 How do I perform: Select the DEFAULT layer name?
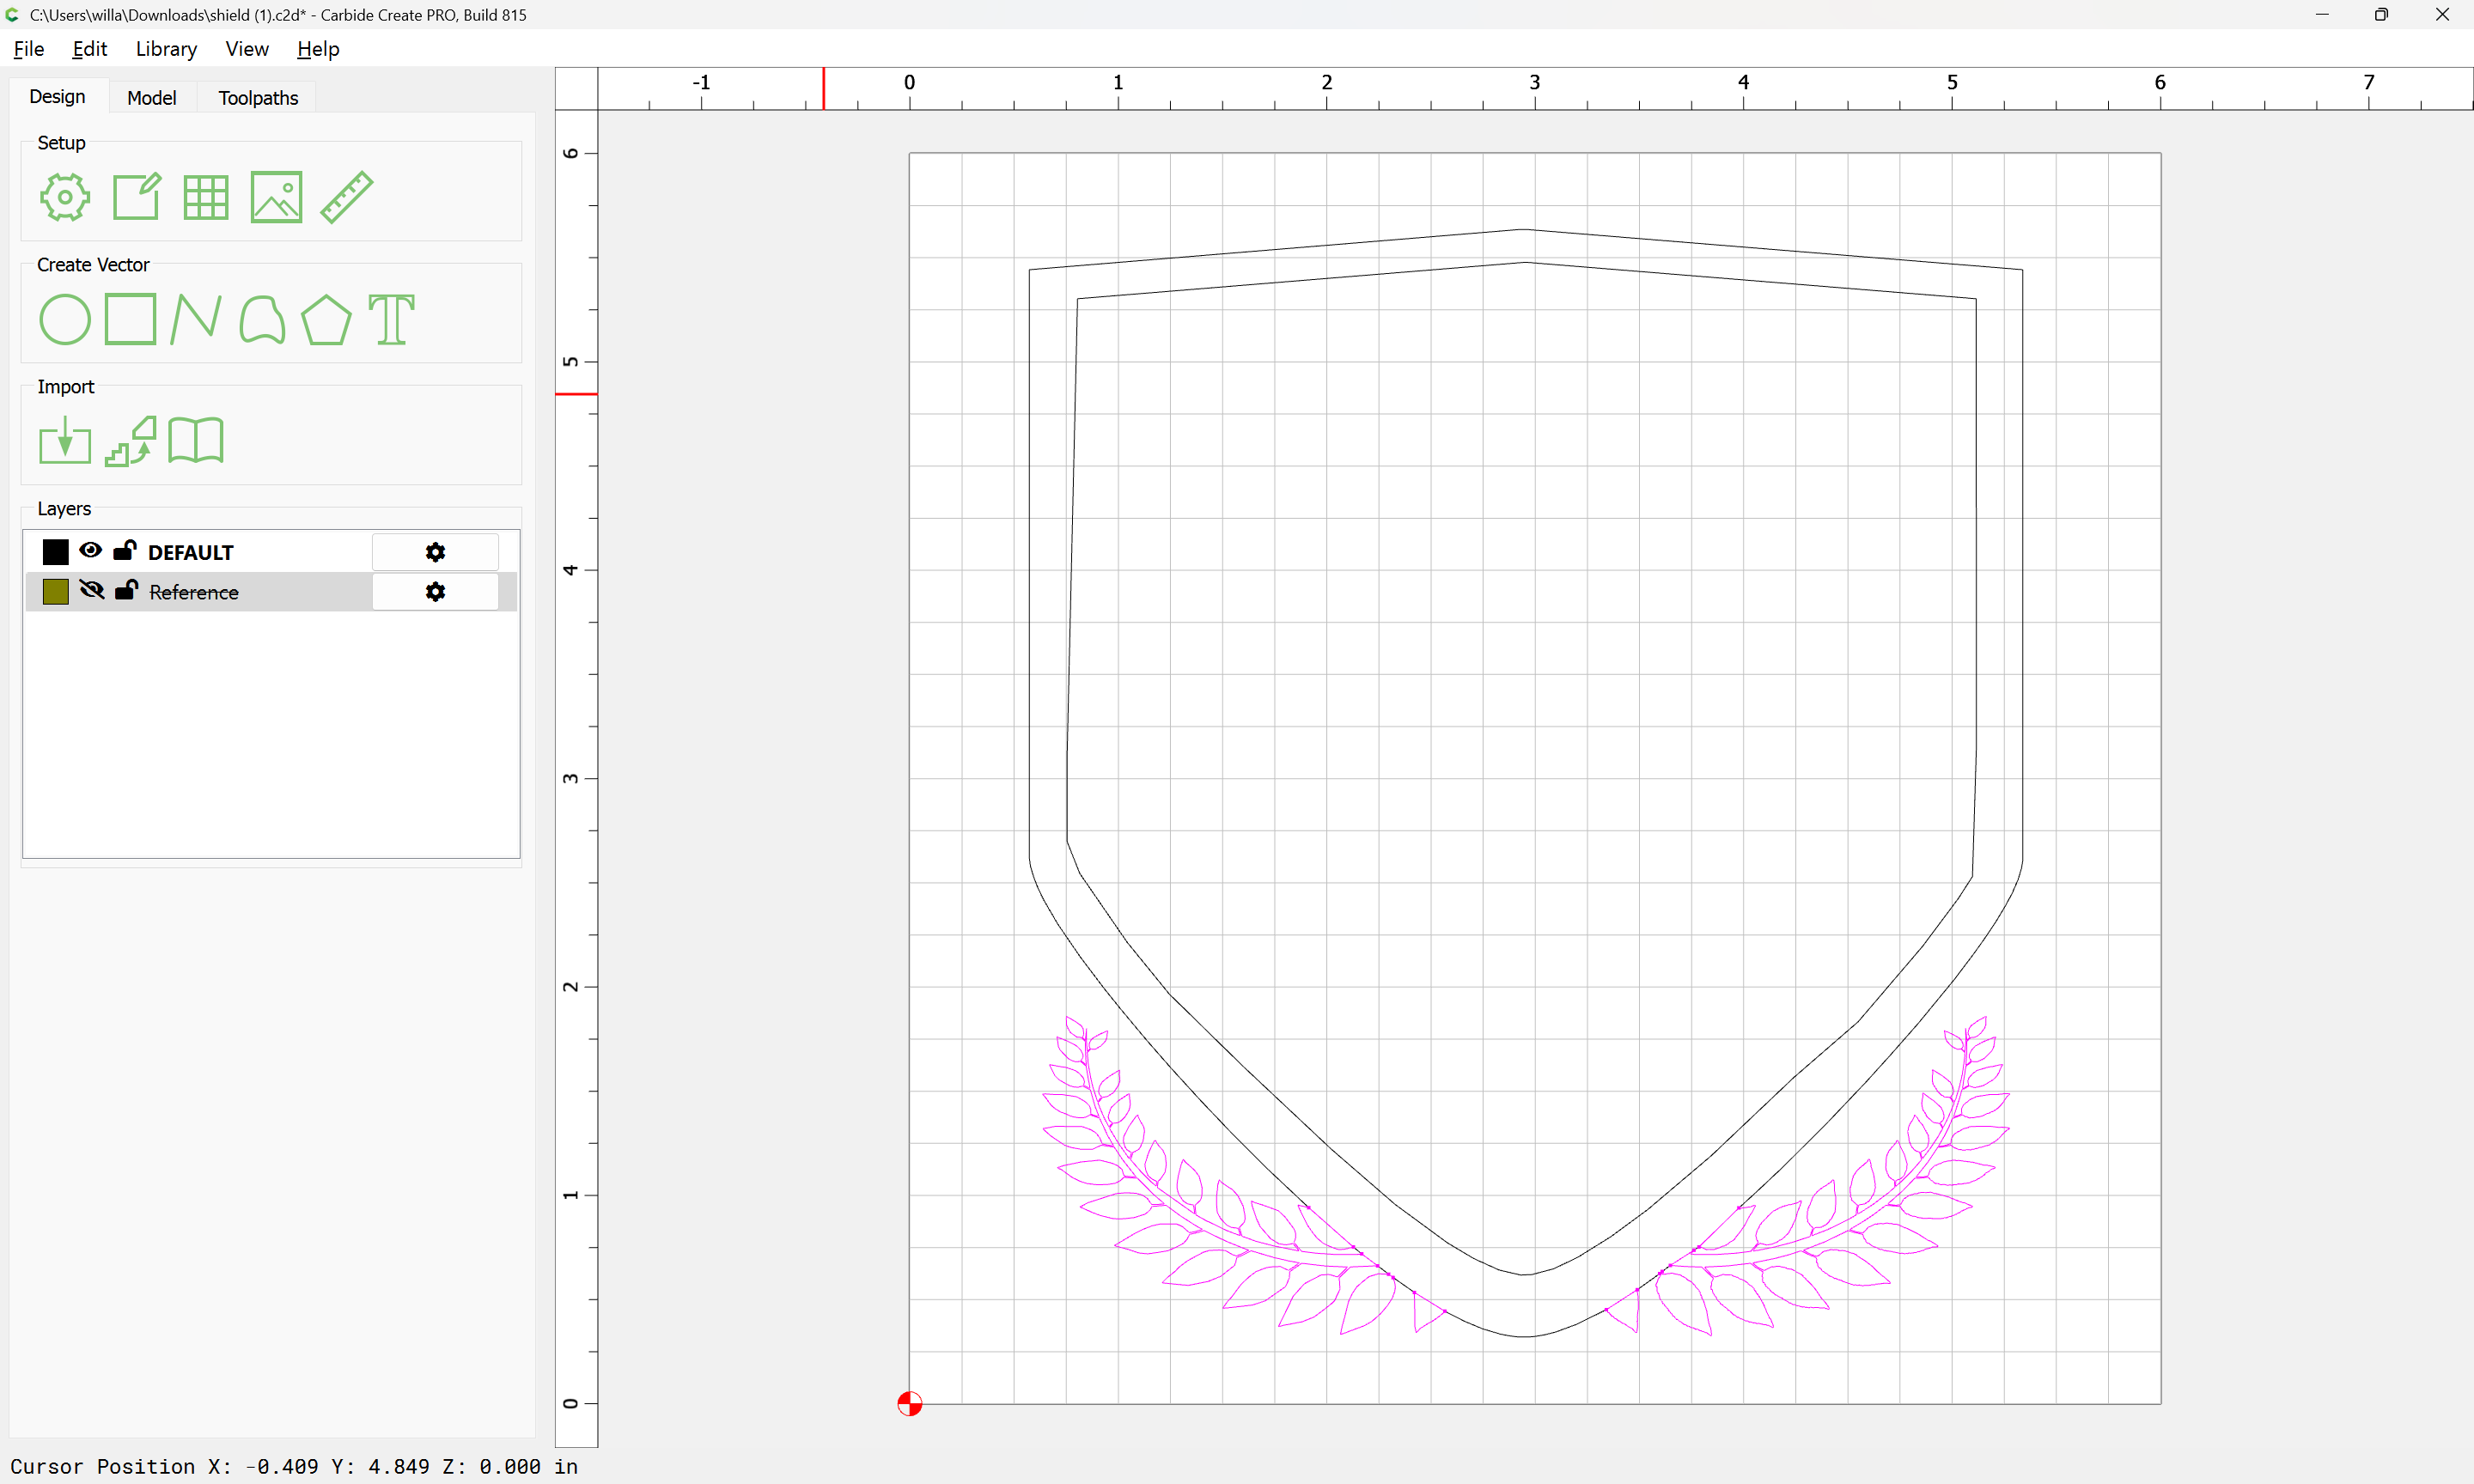(x=191, y=553)
